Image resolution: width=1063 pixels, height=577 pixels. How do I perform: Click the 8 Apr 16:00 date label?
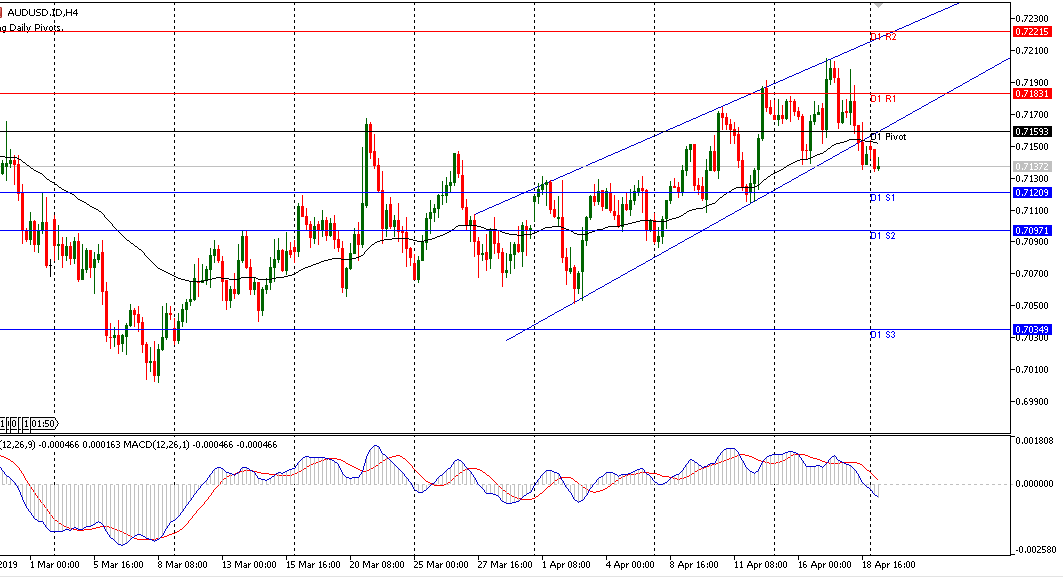[694, 564]
